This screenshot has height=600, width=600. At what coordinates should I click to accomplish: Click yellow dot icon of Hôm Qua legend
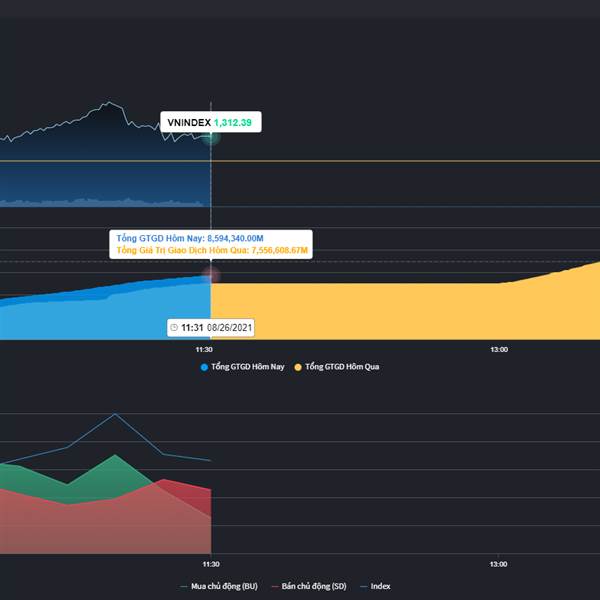298,367
